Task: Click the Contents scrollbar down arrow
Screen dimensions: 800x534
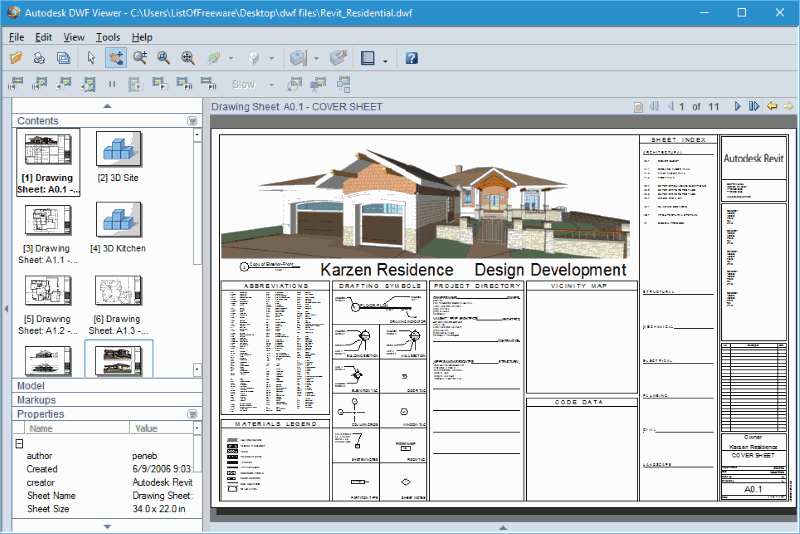Action: click(197, 369)
